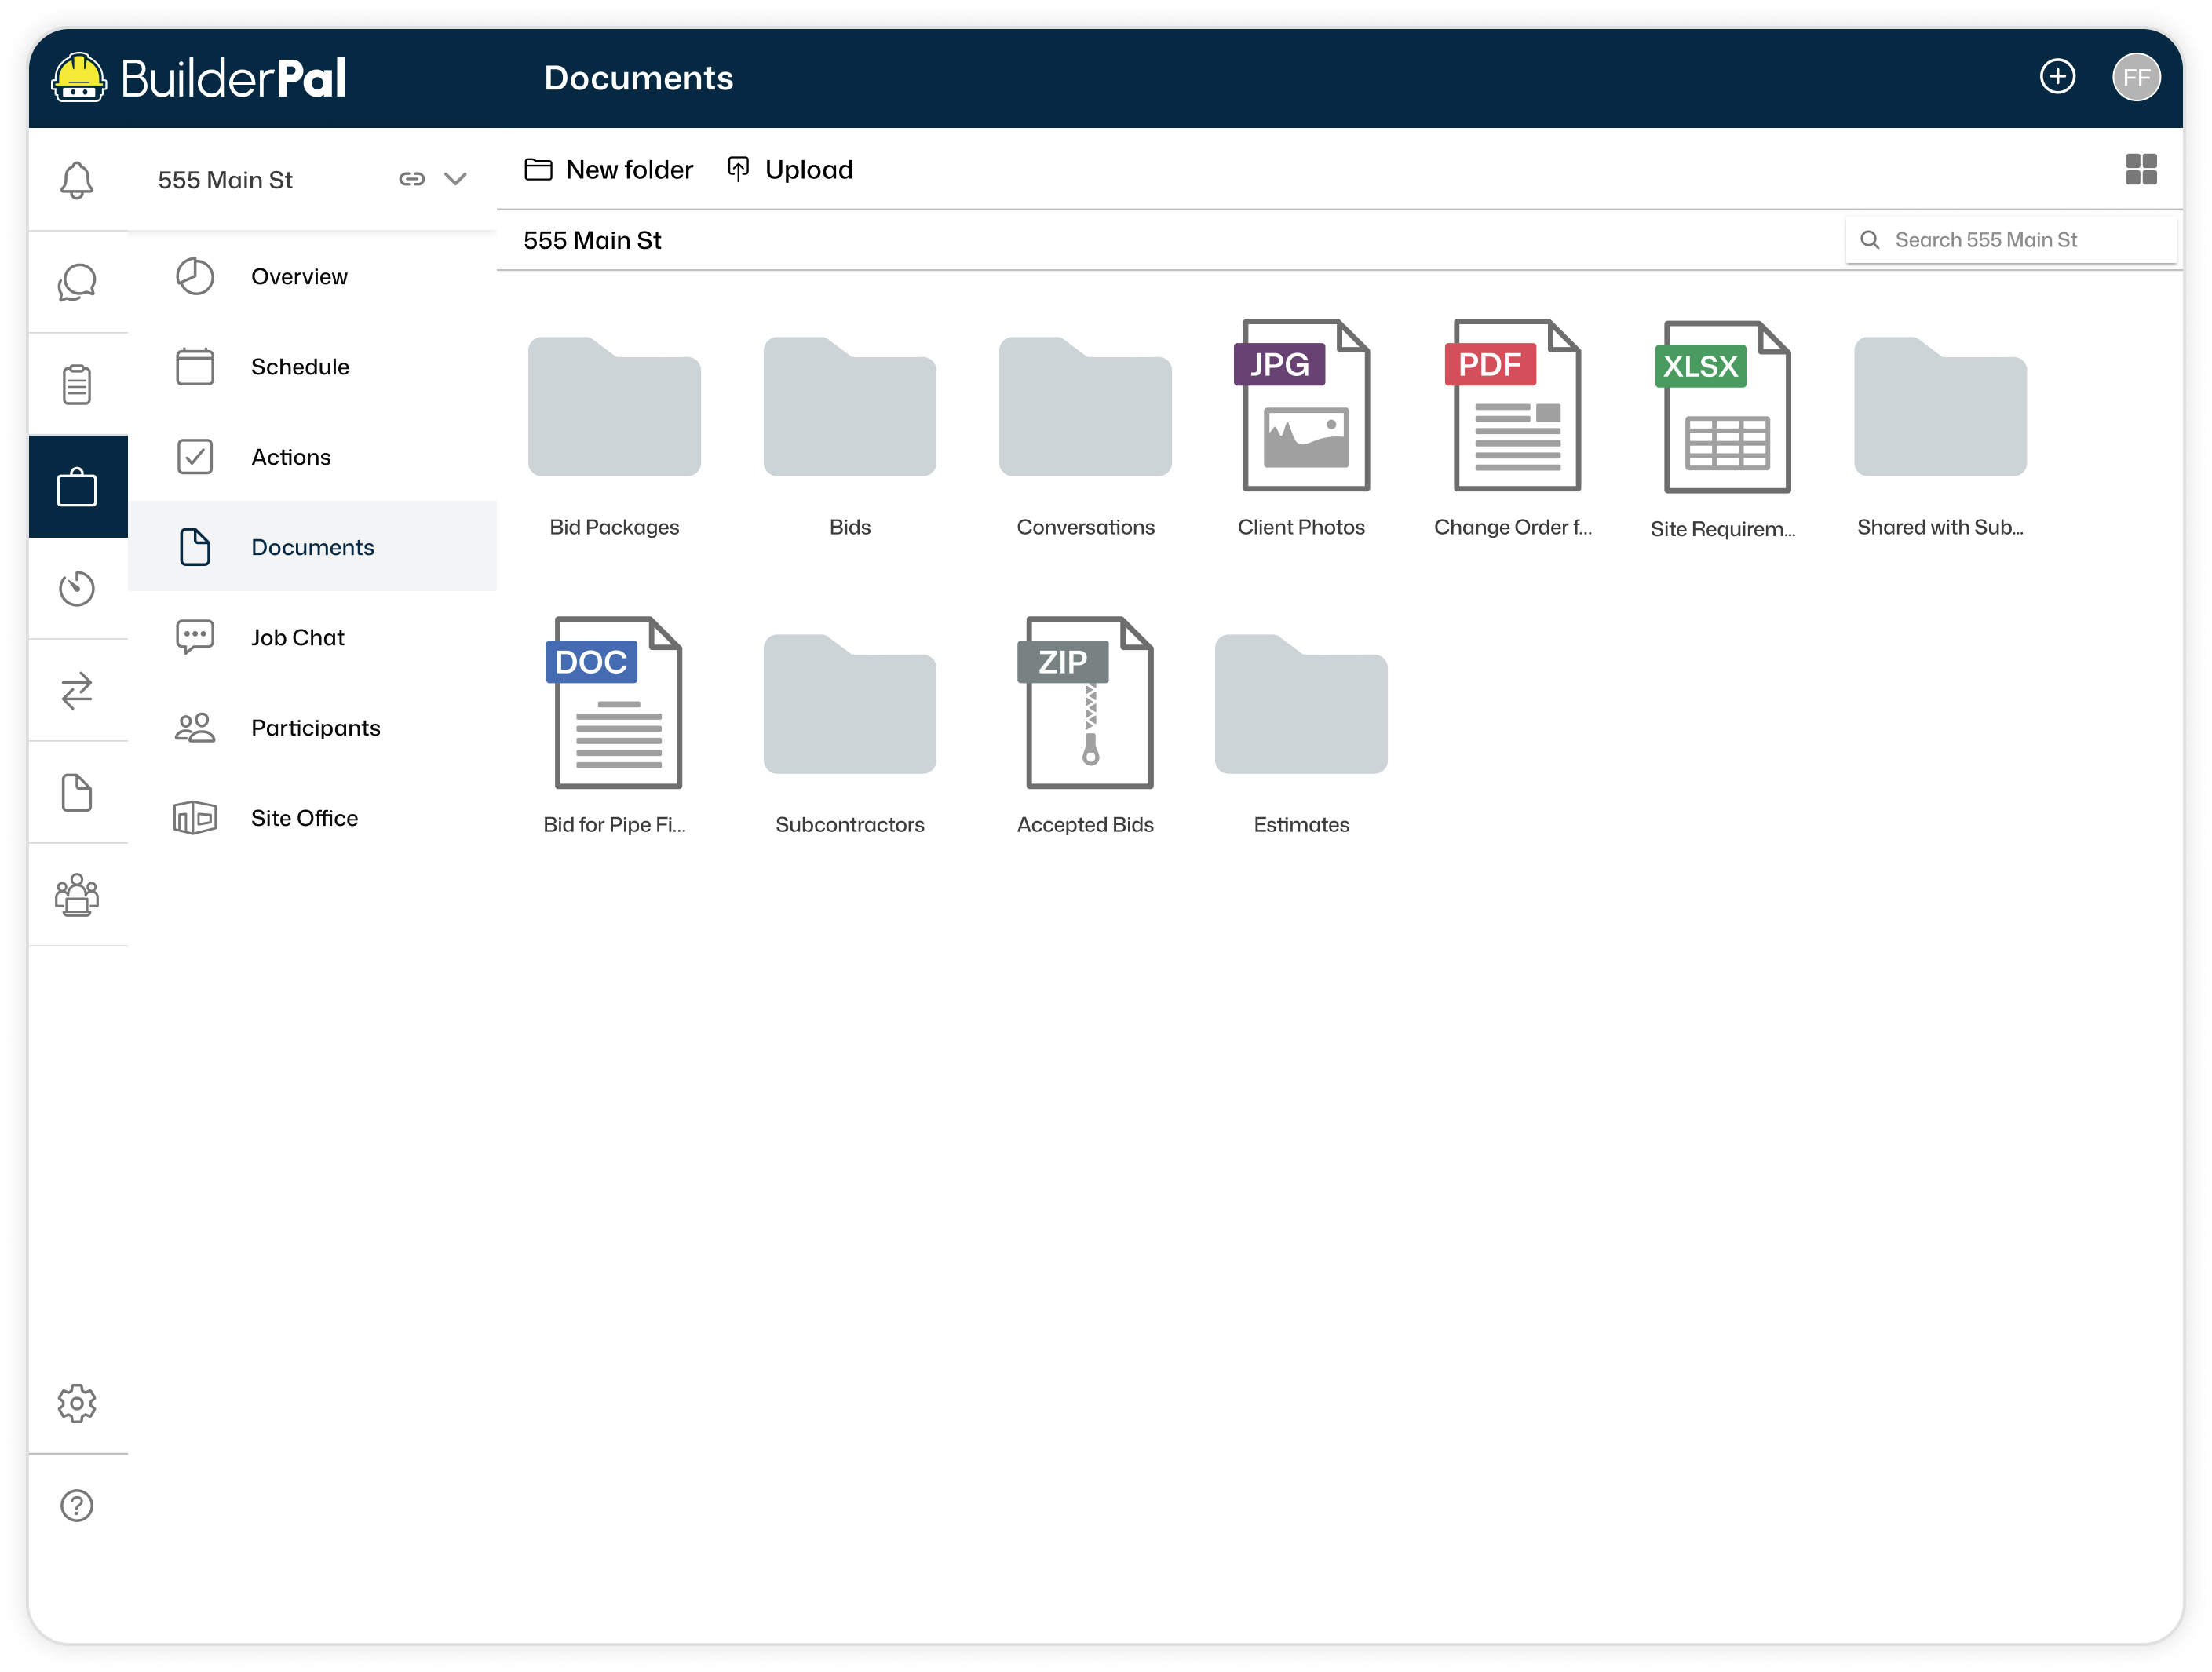
Task: Open settings via the gear icon
Action: pos(77,1403)
